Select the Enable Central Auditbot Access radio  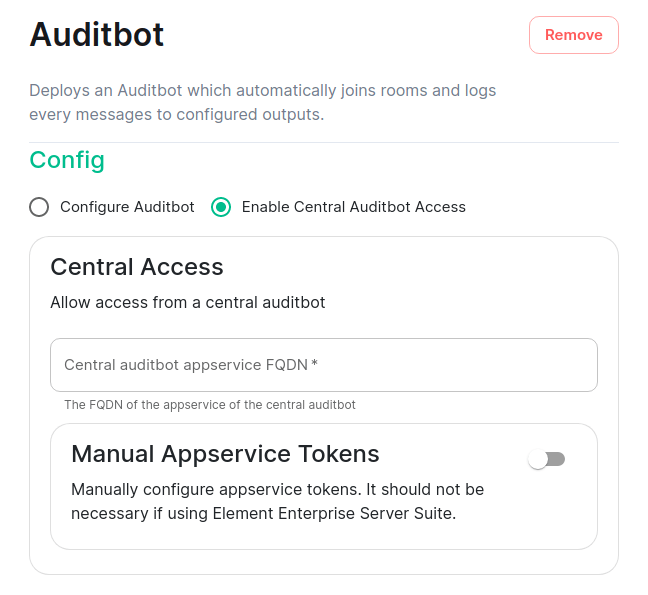tap(221, 207)
